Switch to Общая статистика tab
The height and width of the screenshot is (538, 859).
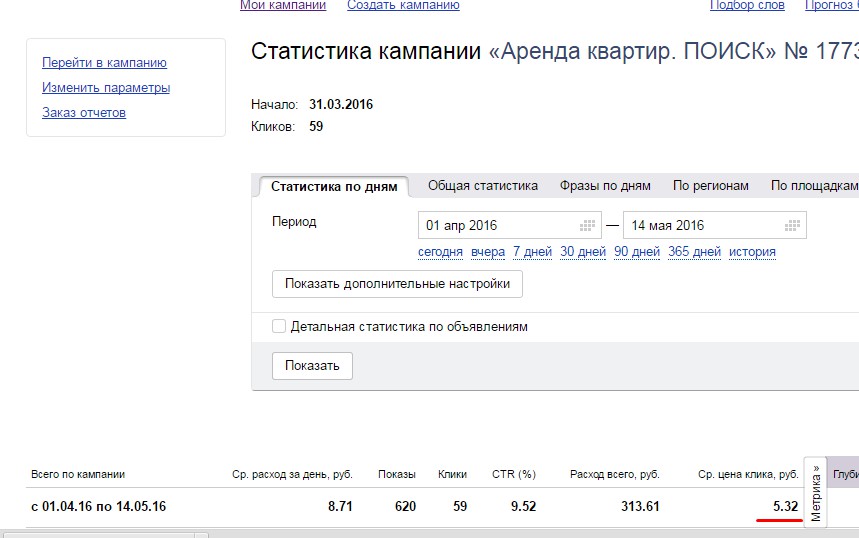[483, 186]
